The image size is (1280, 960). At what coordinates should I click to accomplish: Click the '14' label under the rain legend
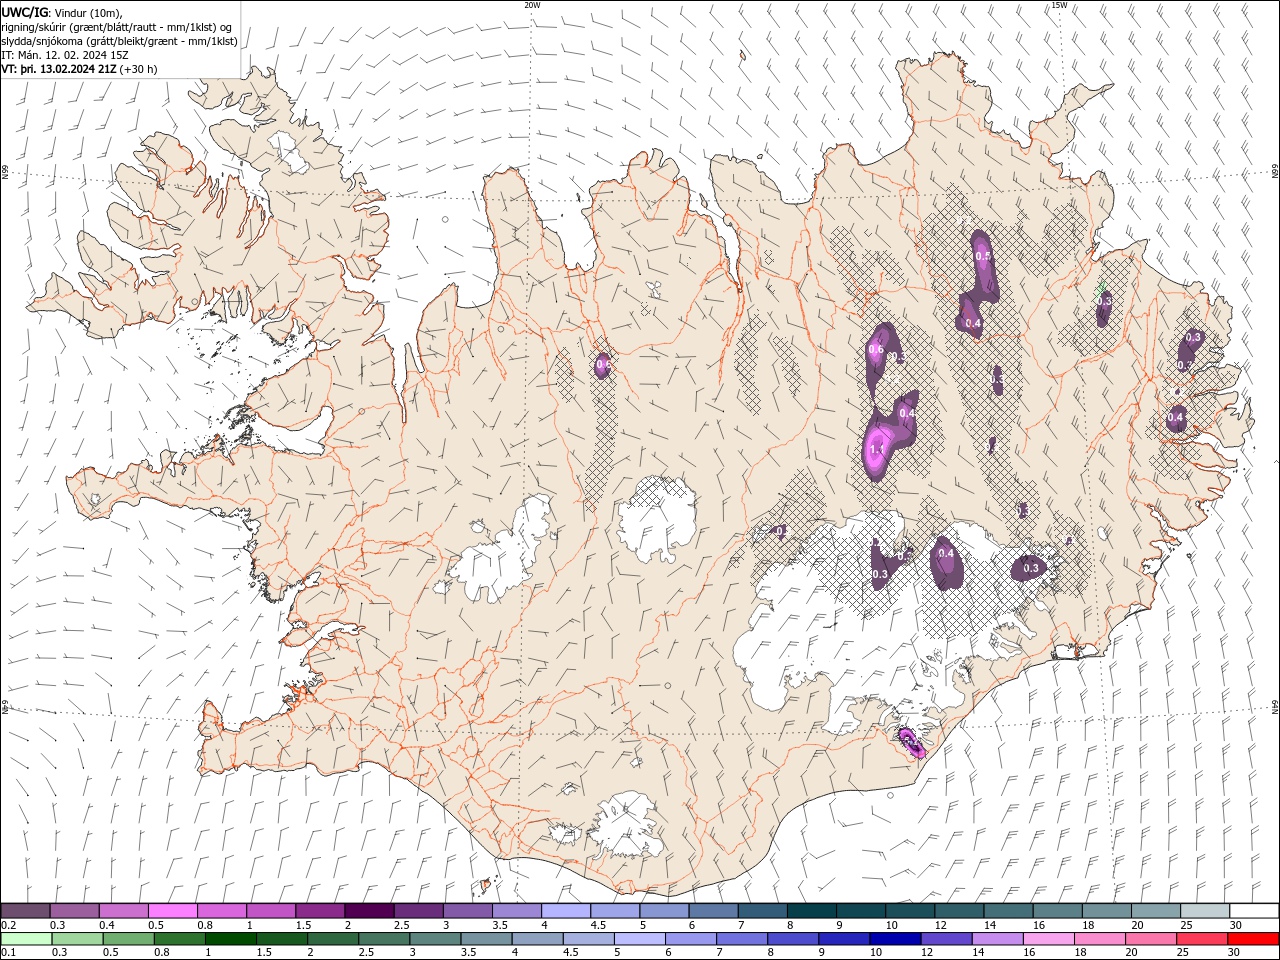pyautogui.click(x=978, y=953)
